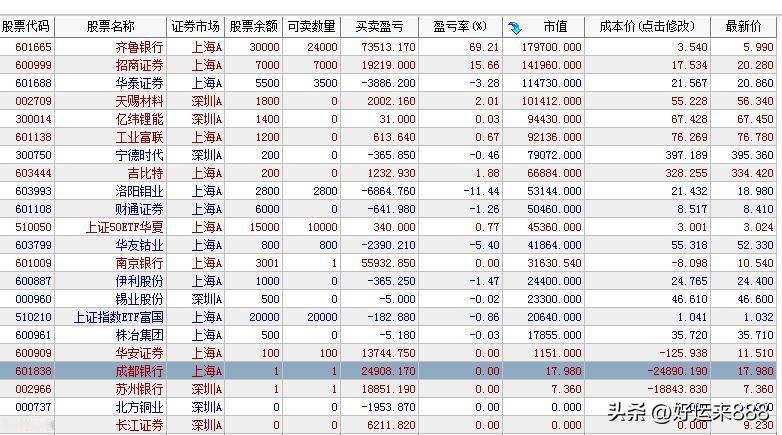Click profit value 55932.850 of 南京银行
Viewport: 782px width, 435px height.
click(388, 263)
